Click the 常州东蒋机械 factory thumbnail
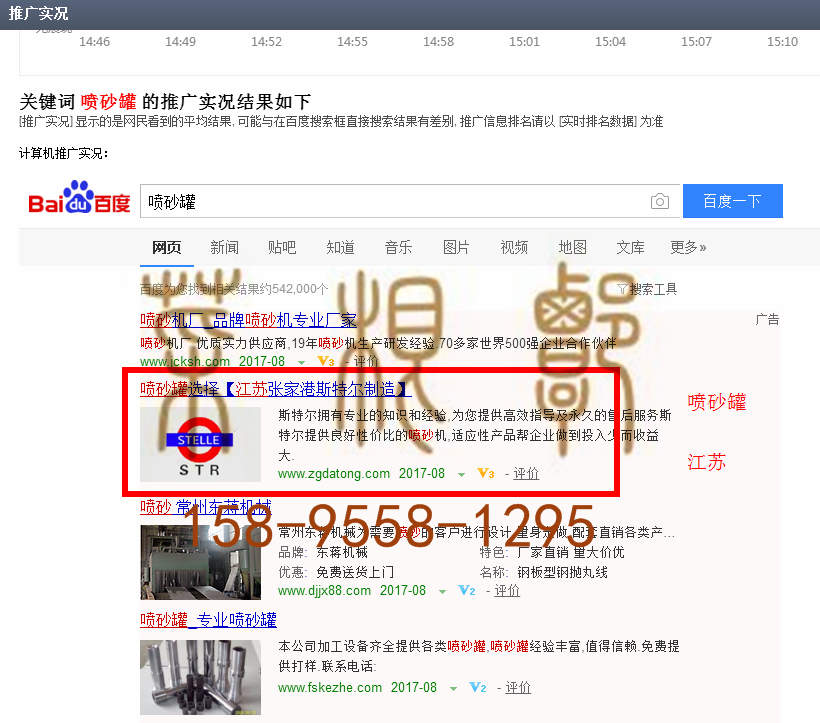Screen dimensions: 820x723 pos(200,563)
